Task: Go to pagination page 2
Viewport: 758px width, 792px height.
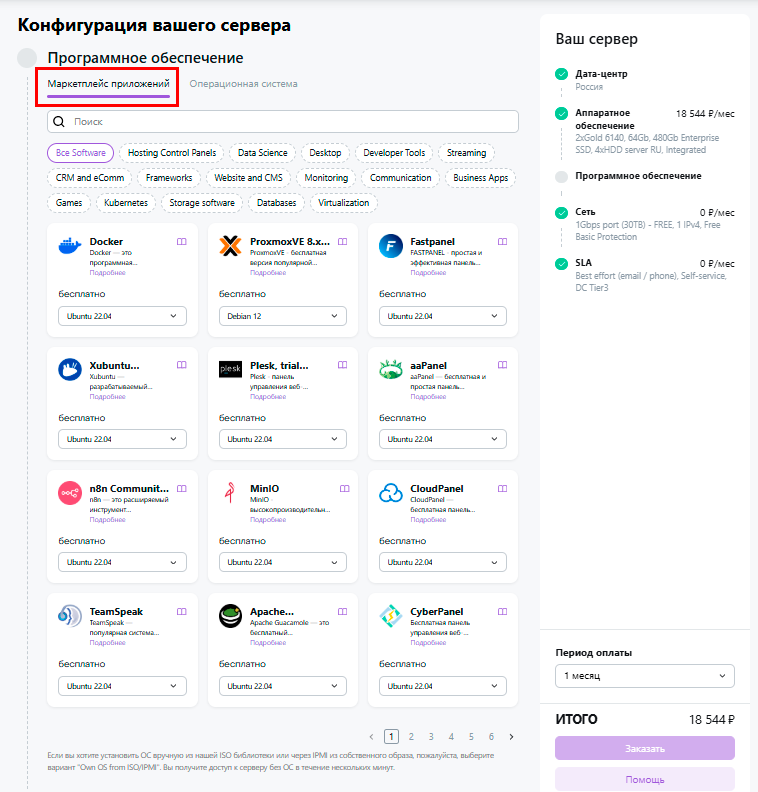Action: (411, 737)
